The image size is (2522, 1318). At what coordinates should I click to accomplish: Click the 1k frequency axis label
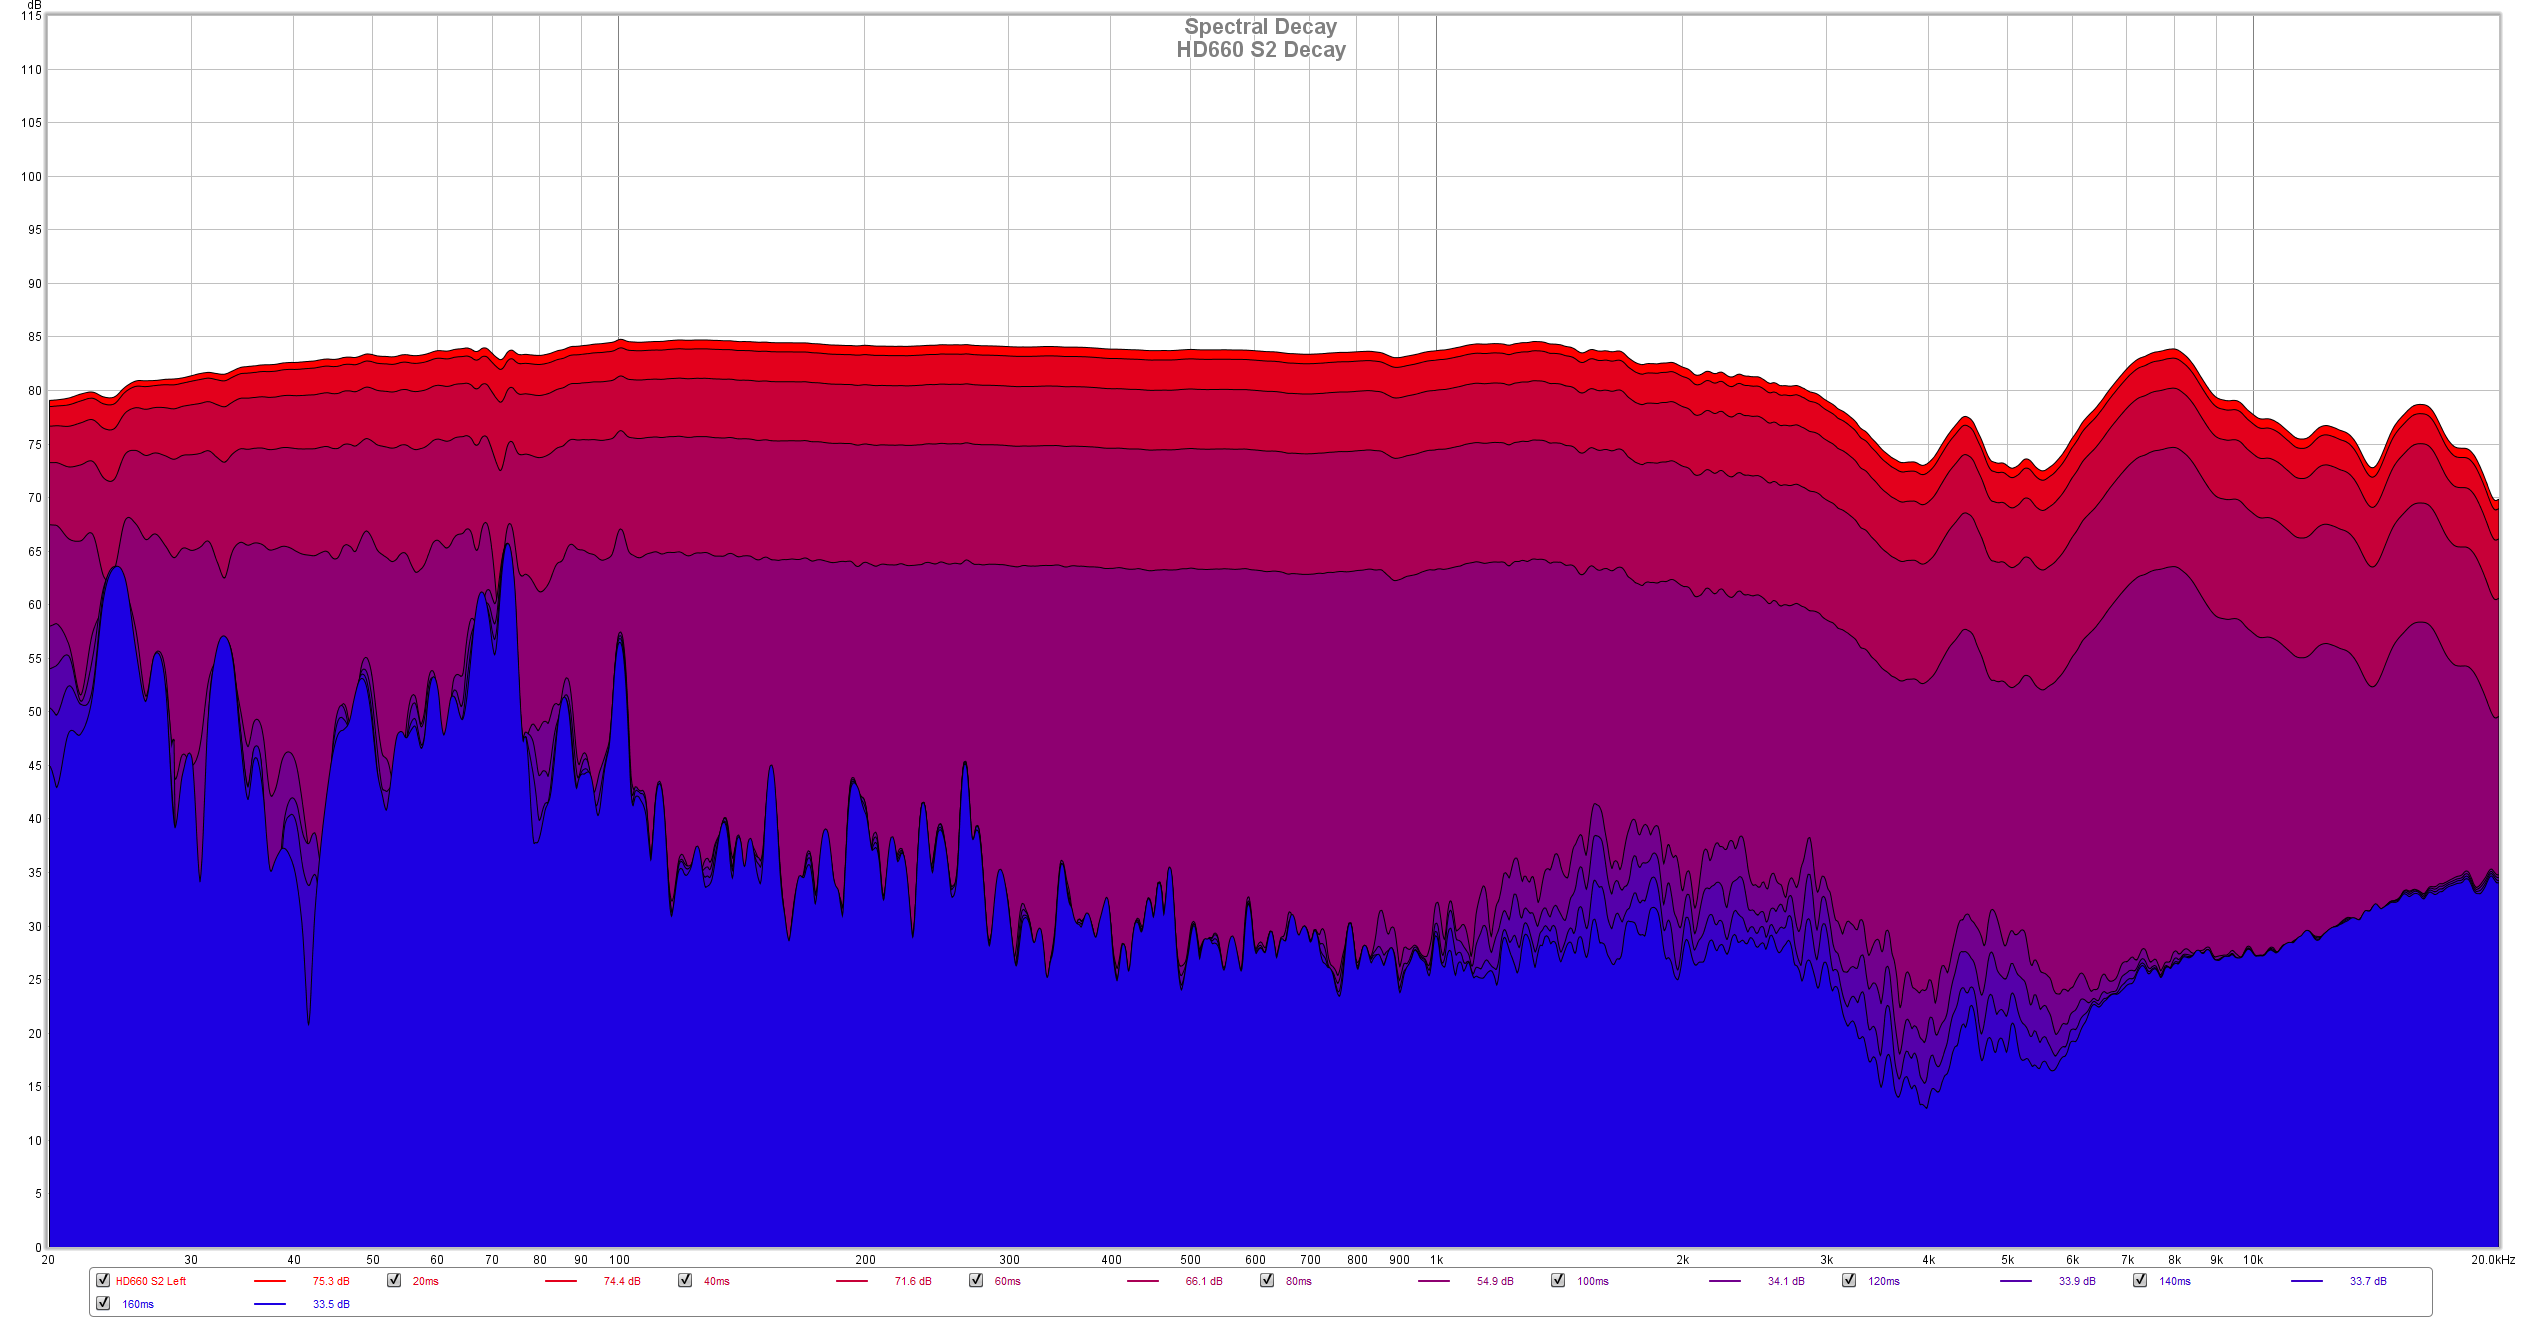coord(1436,1260)
